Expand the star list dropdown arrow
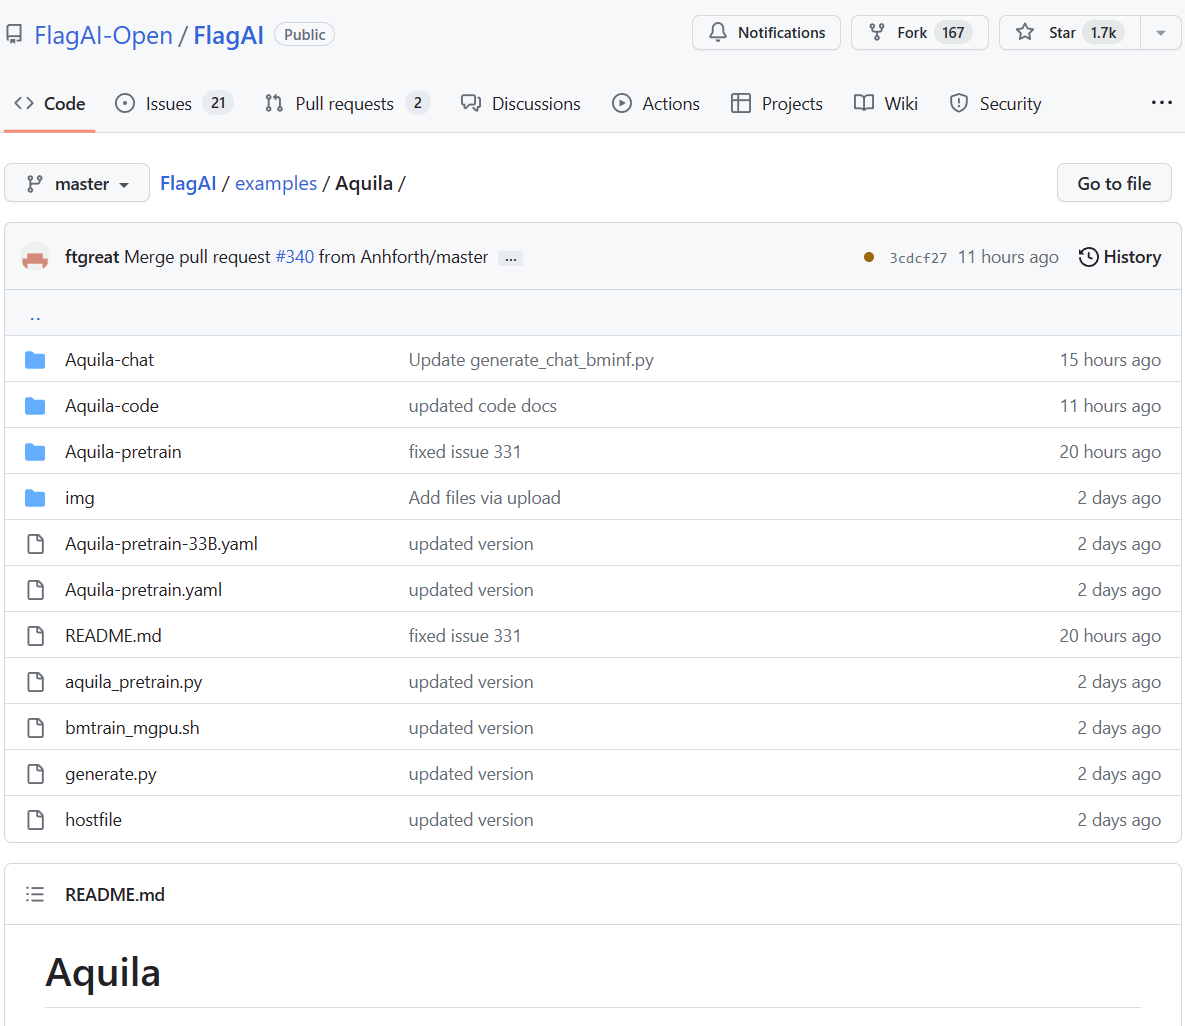The height and width of the screenshot is (1026, 1185). coord(1160,32)
